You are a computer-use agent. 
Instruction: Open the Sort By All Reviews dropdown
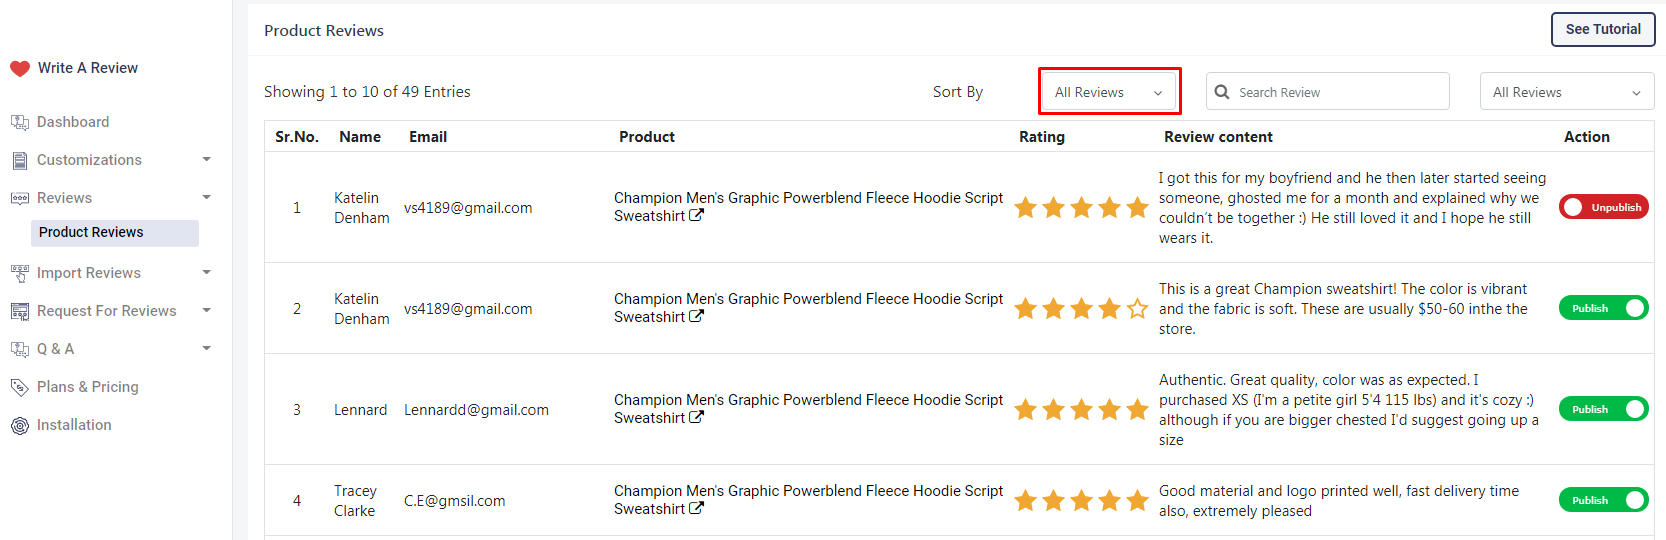point(1109,92)
